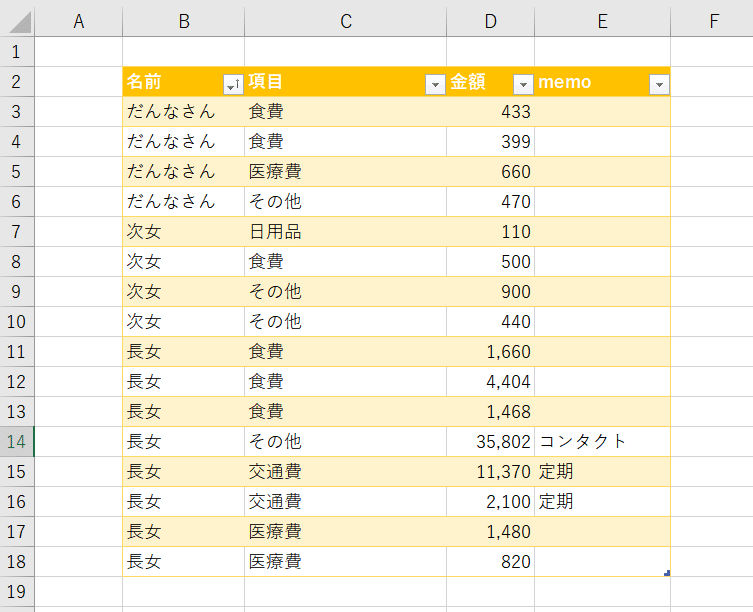
Task: Select the cell with amount 470
Action: coord(490,201)
